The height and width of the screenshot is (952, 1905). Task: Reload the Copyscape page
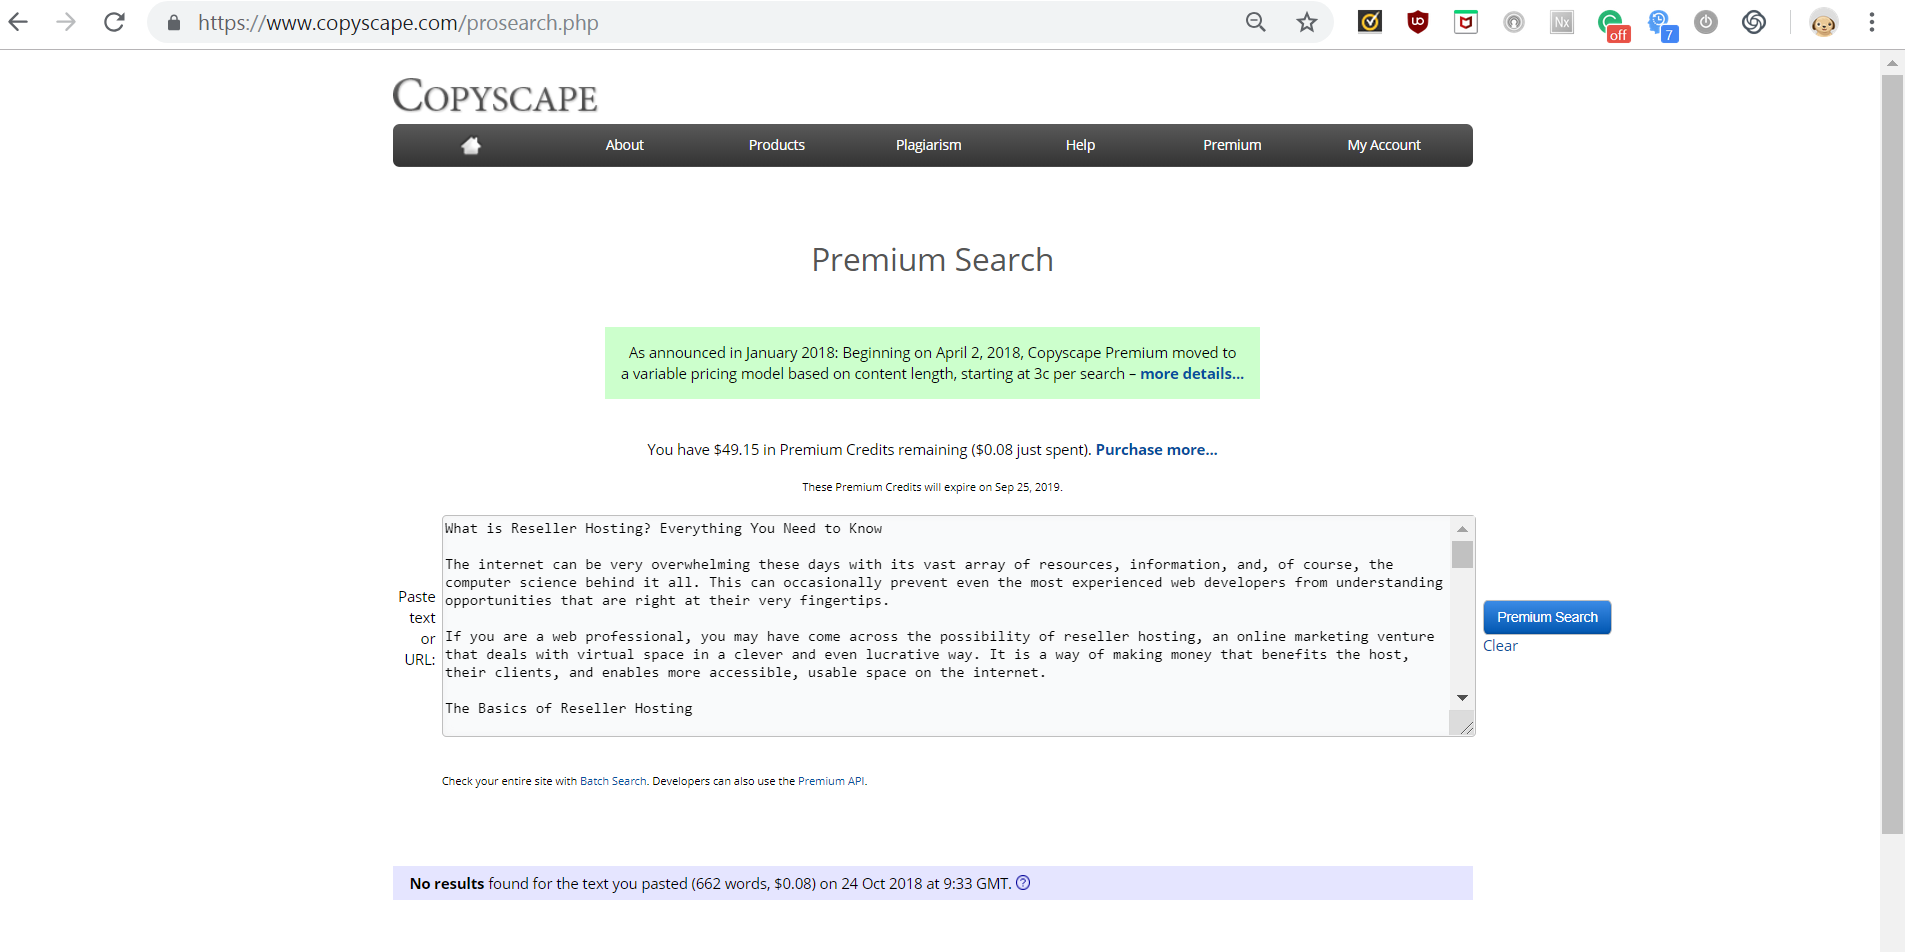click(x=114, y=22)
